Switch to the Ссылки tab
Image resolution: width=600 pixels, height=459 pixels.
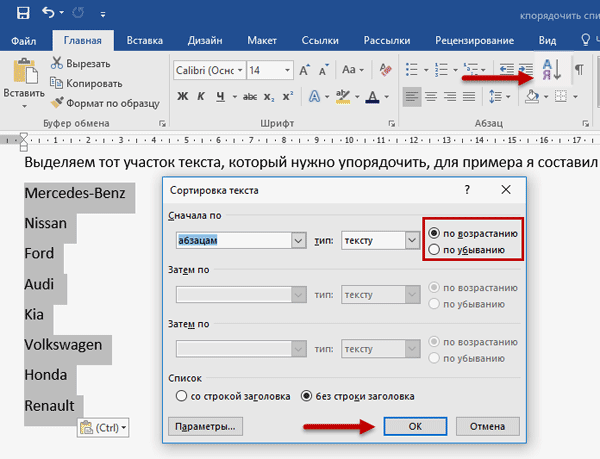(320, 41)
